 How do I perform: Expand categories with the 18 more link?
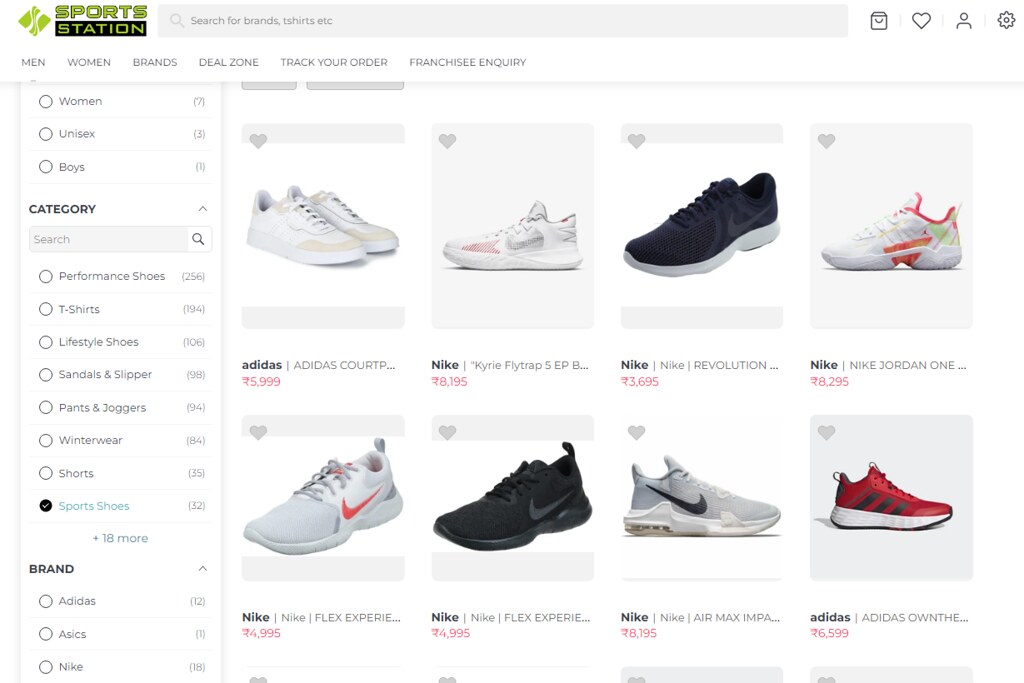pyautogui.click(x=120, y=538)
